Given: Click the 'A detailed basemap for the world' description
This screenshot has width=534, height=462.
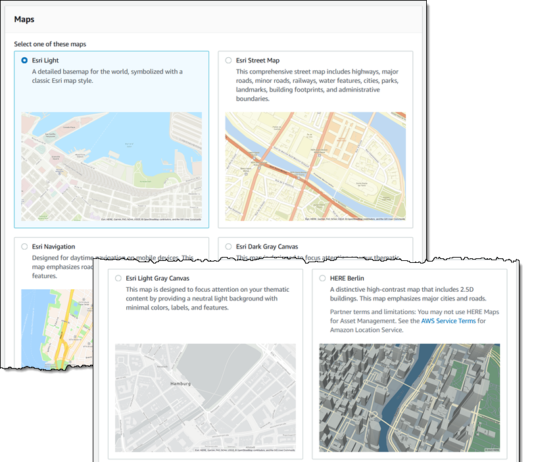Looking at the screenshot, I should pyautogui.click(x=107, y=76).
